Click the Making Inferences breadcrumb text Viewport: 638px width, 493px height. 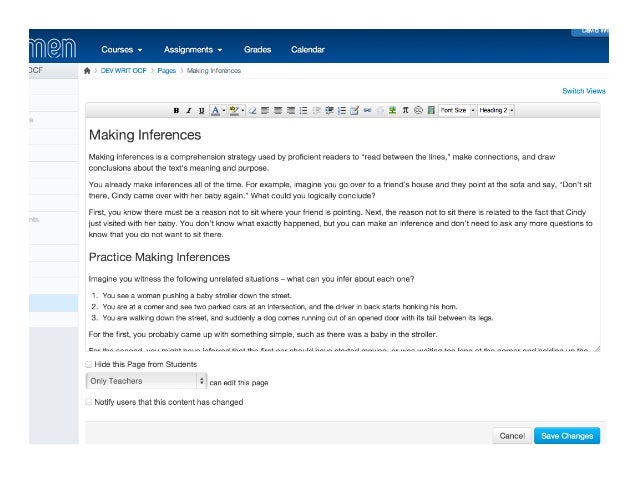click(x=214, y=70)
